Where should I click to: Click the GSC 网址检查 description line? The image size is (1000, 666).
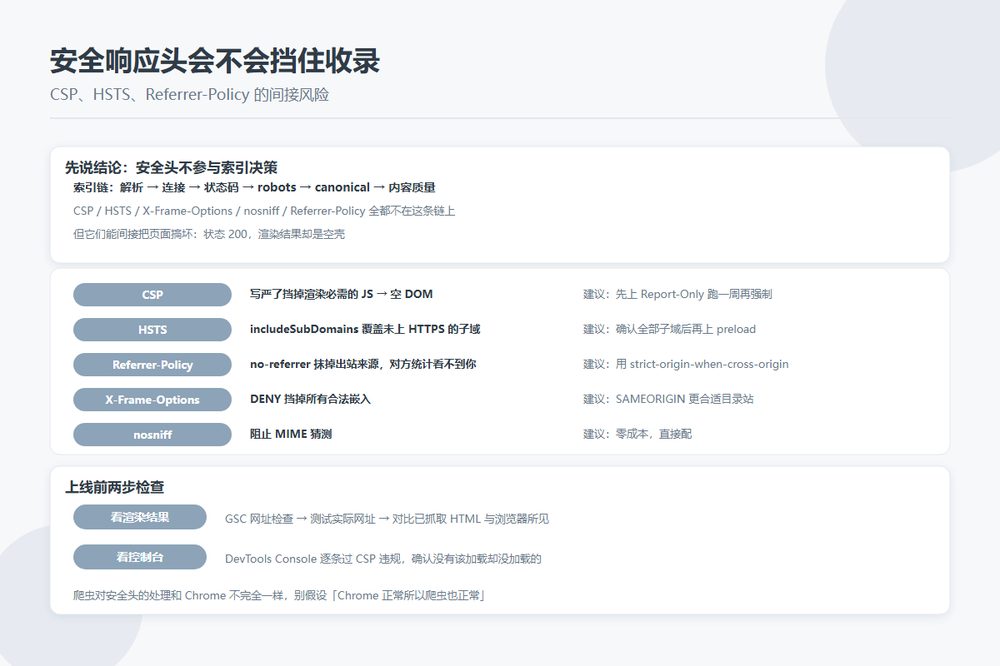click(x=386, y=519)
